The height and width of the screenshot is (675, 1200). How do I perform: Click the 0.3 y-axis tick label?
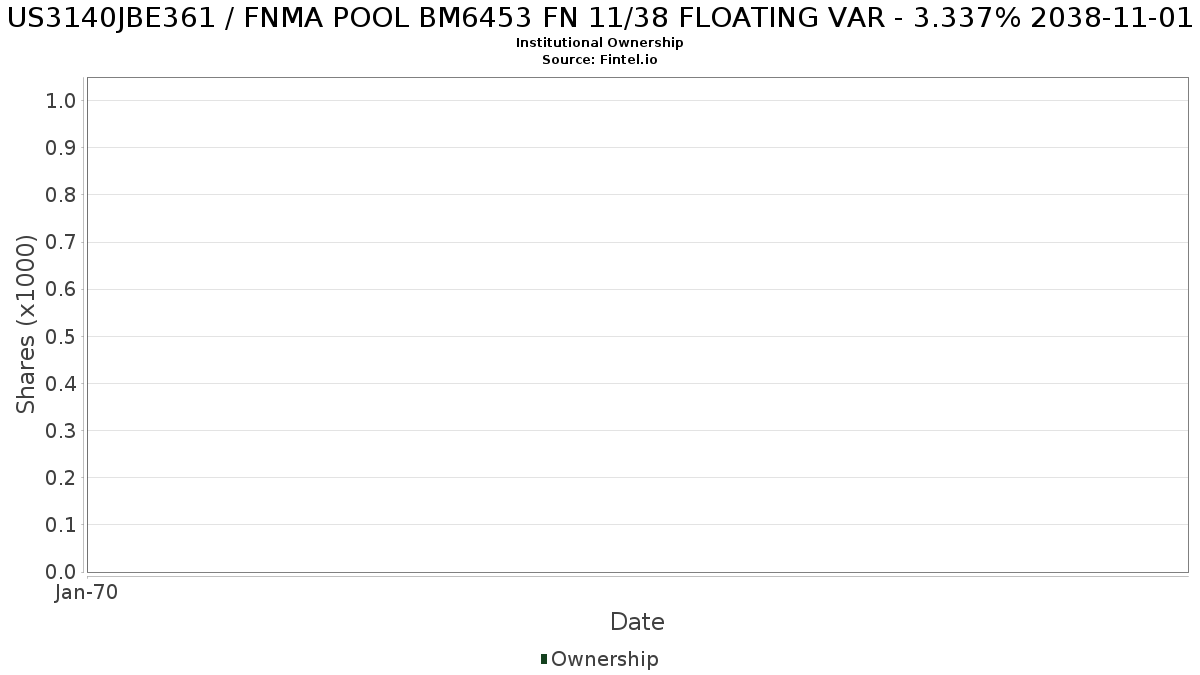[62, 430]
